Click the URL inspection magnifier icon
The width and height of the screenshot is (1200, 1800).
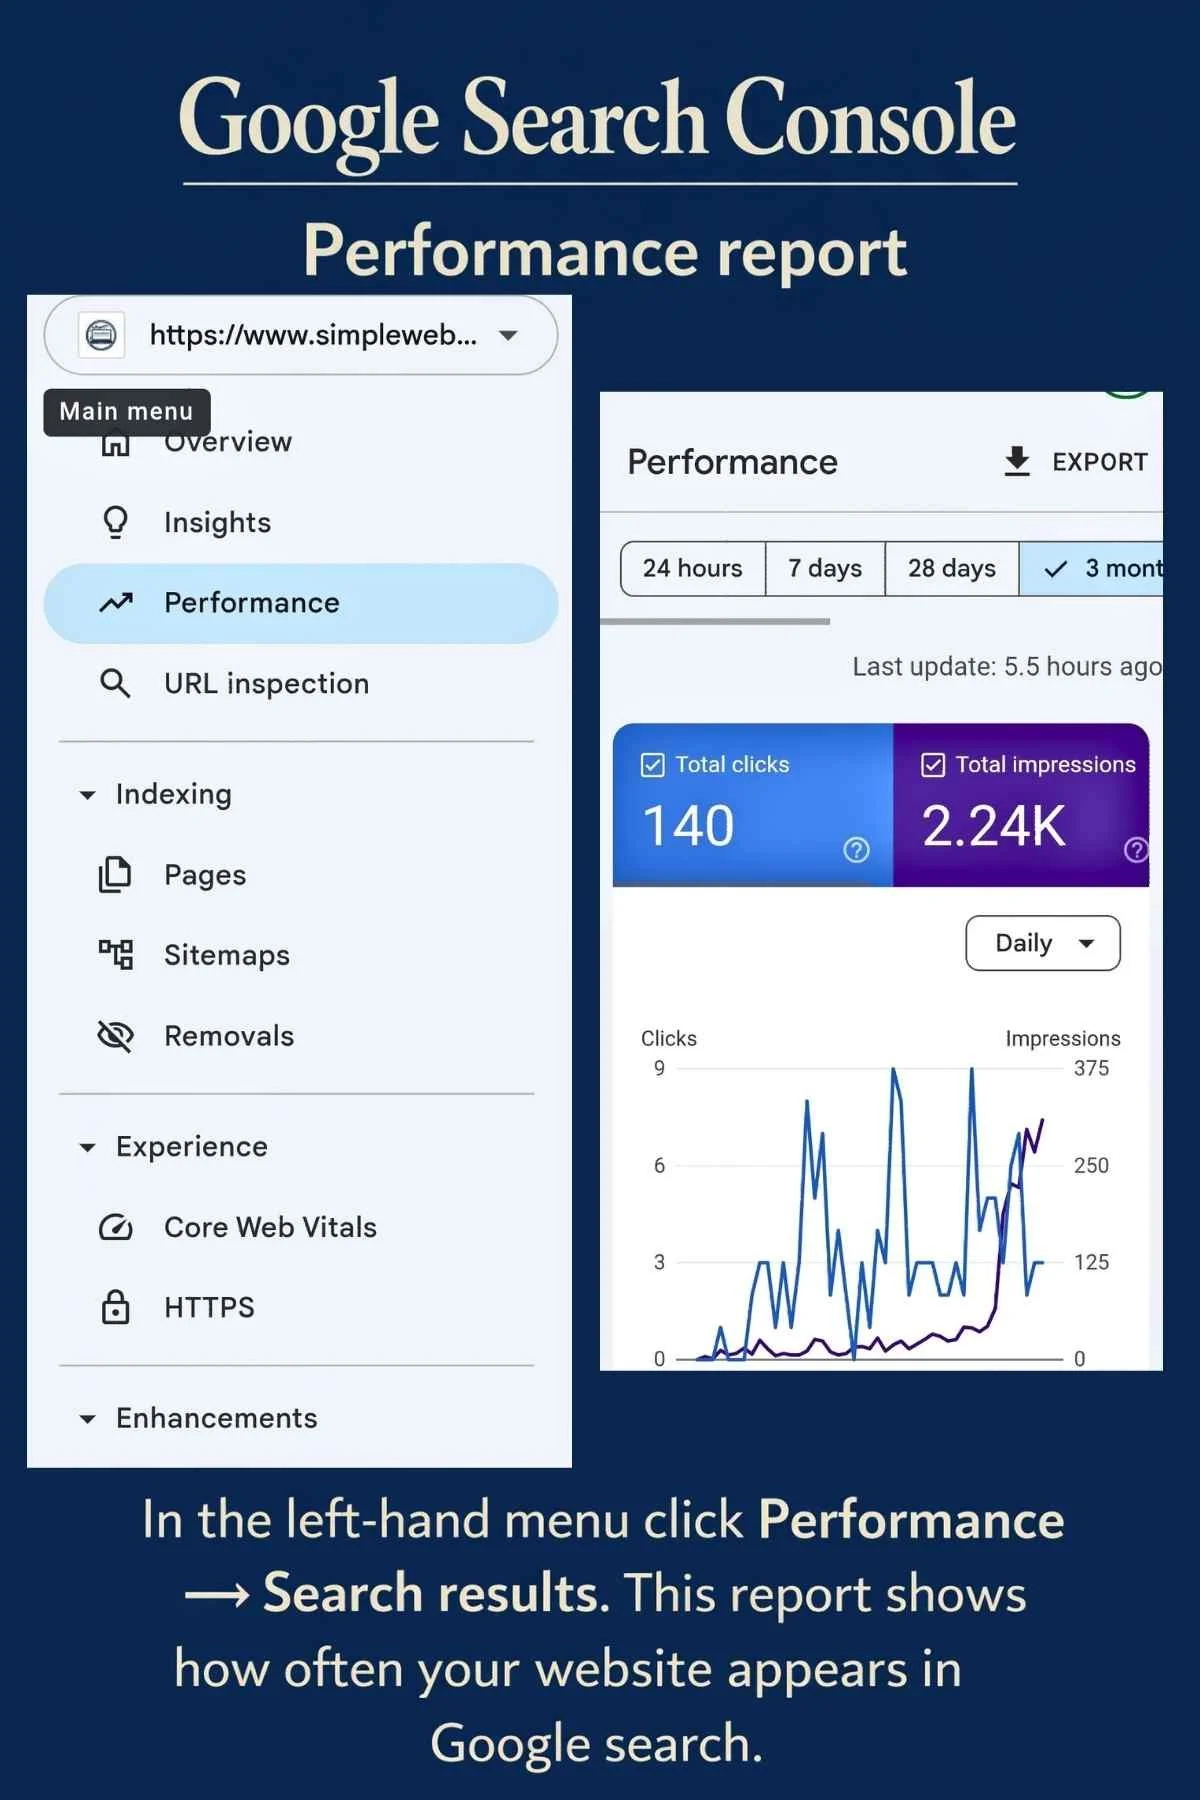pos(116,684)
